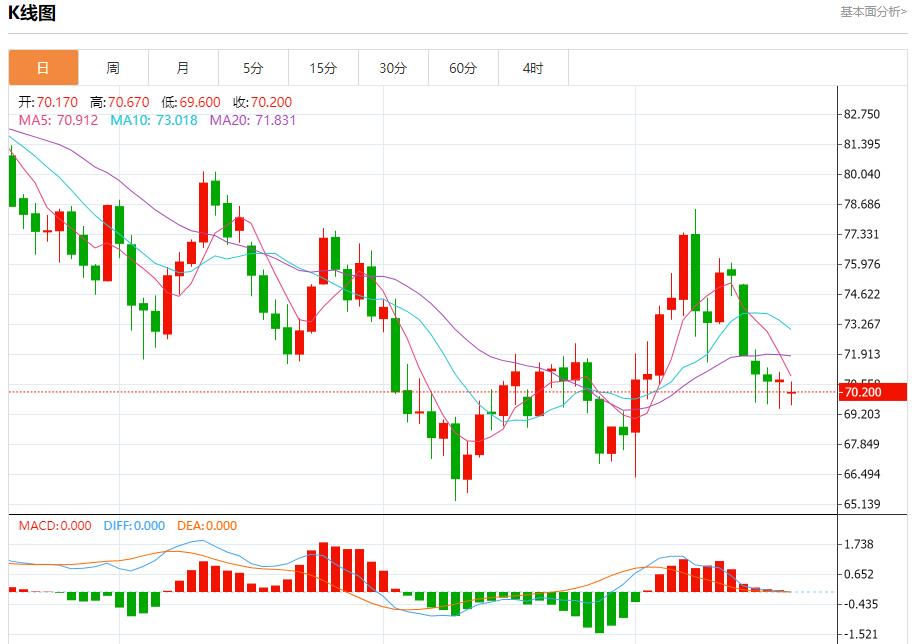Select the 日 daily chart tab

[x=43, y=68]
